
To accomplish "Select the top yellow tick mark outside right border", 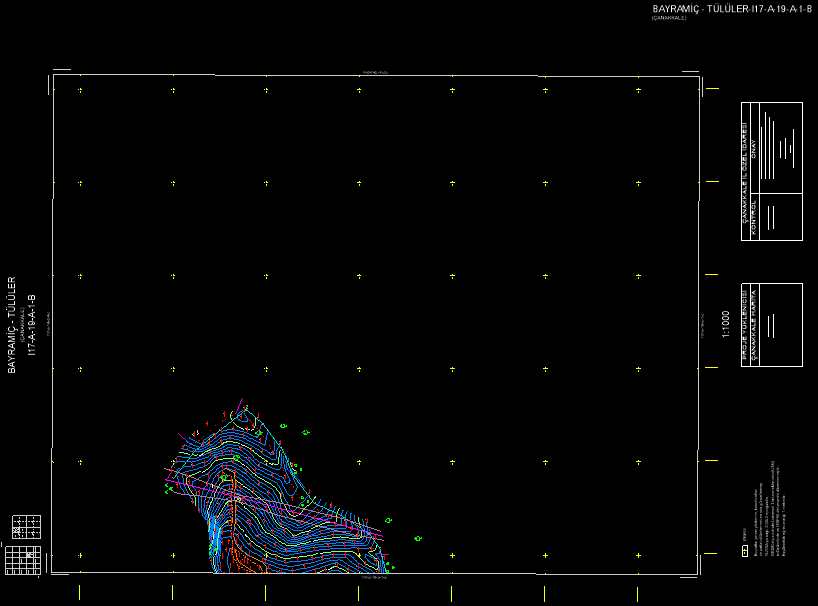I will pos(713,89).
